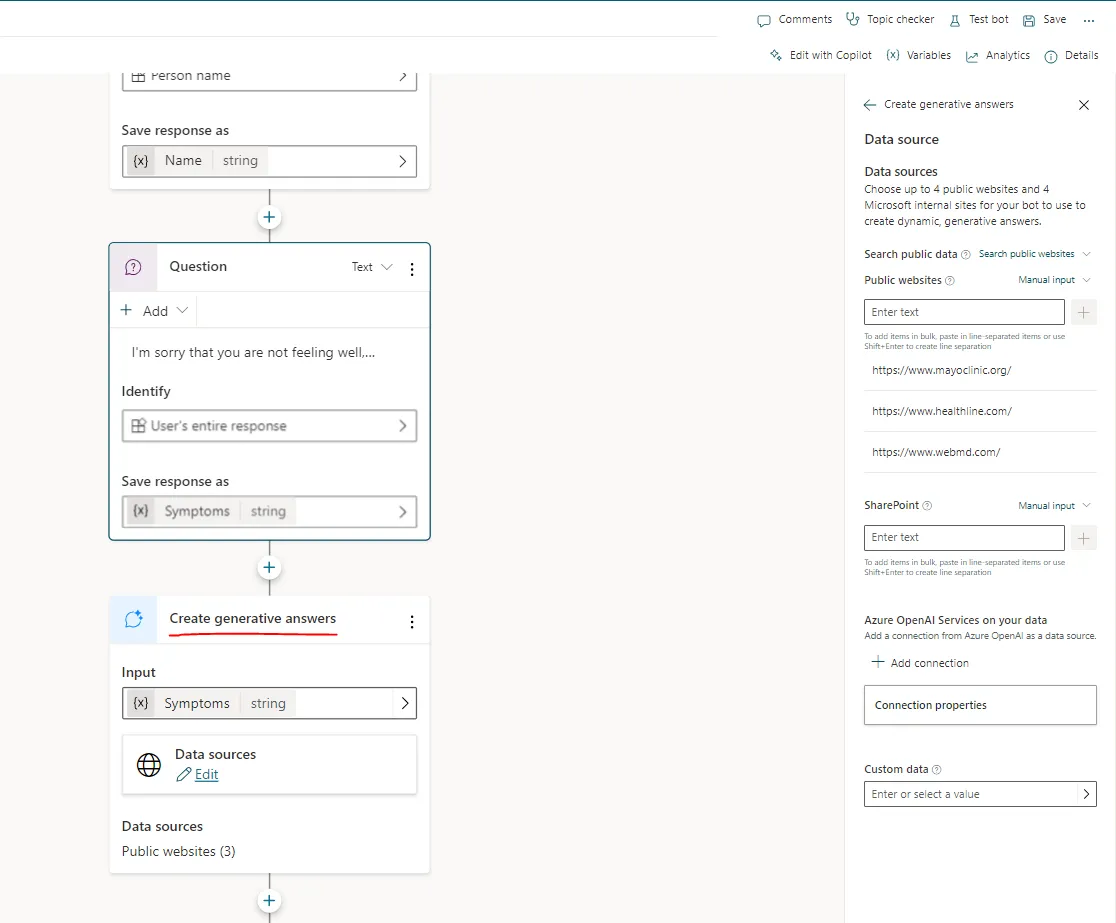Launch the Test bot panel
The width and height of the screenshot is (1116, 923).
tap(979, 20)
